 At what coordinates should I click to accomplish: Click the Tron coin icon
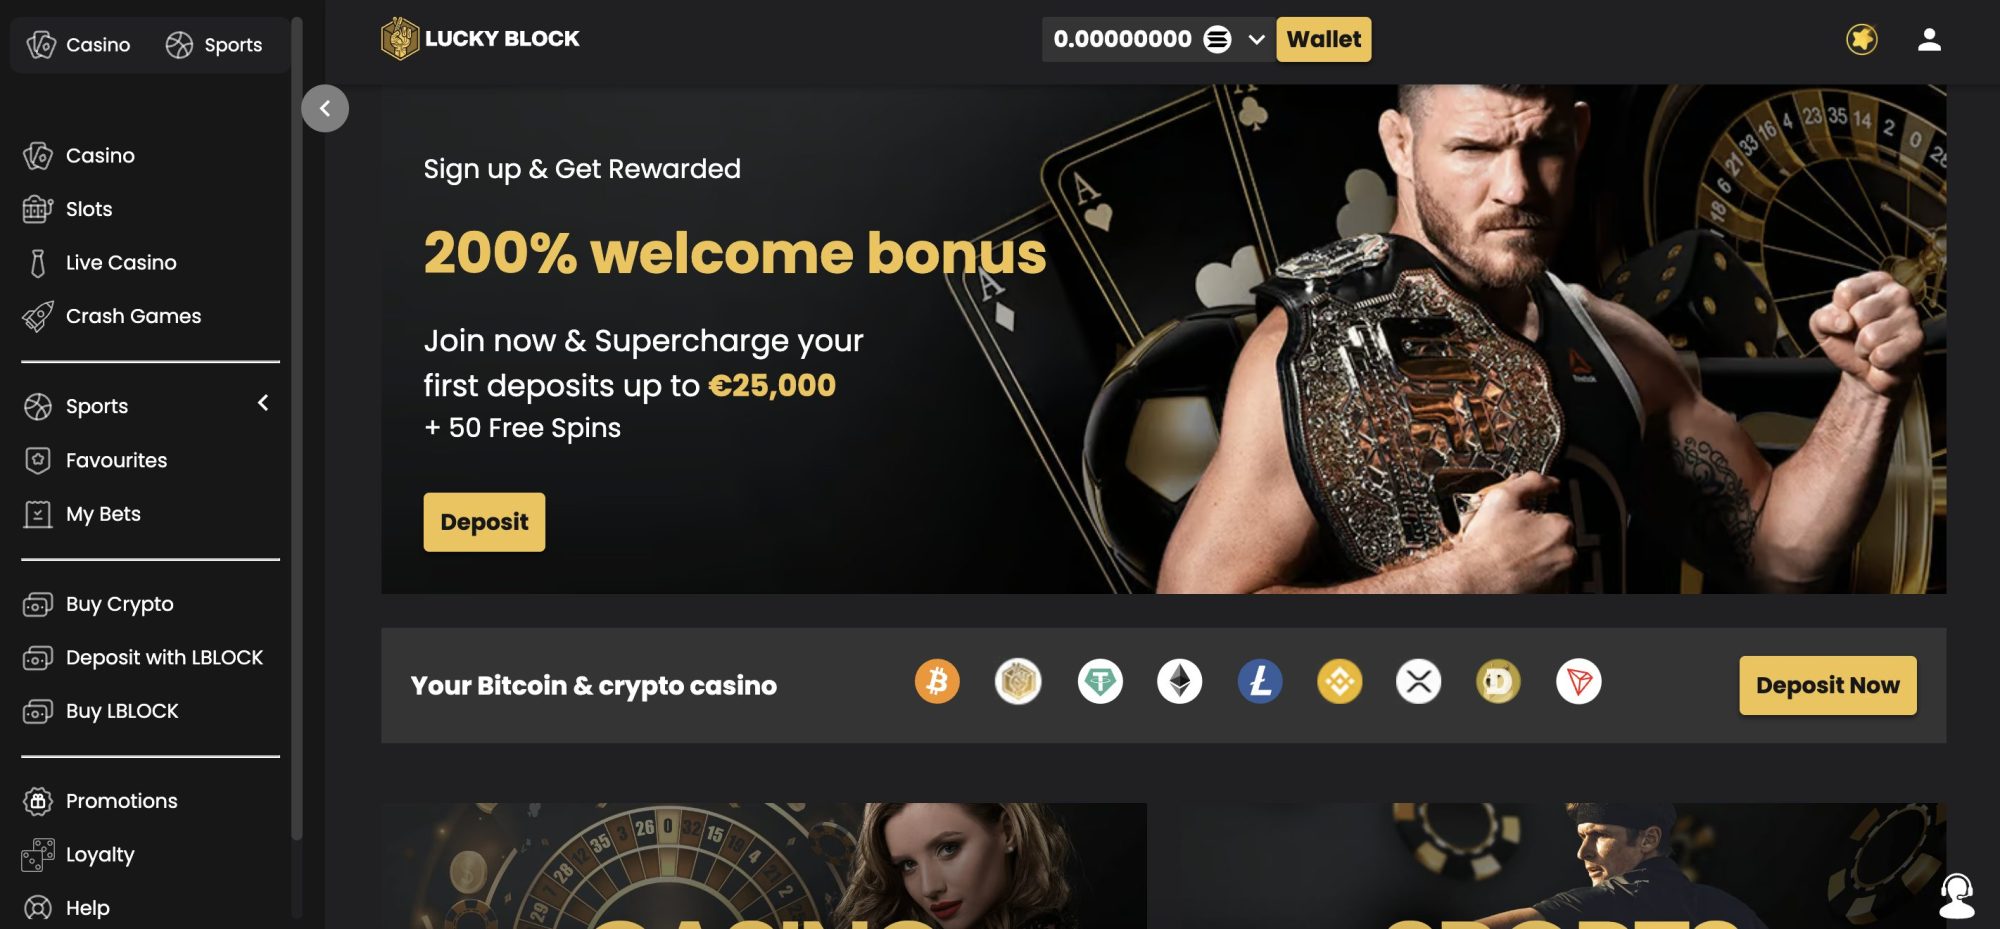click(1579, 682)
